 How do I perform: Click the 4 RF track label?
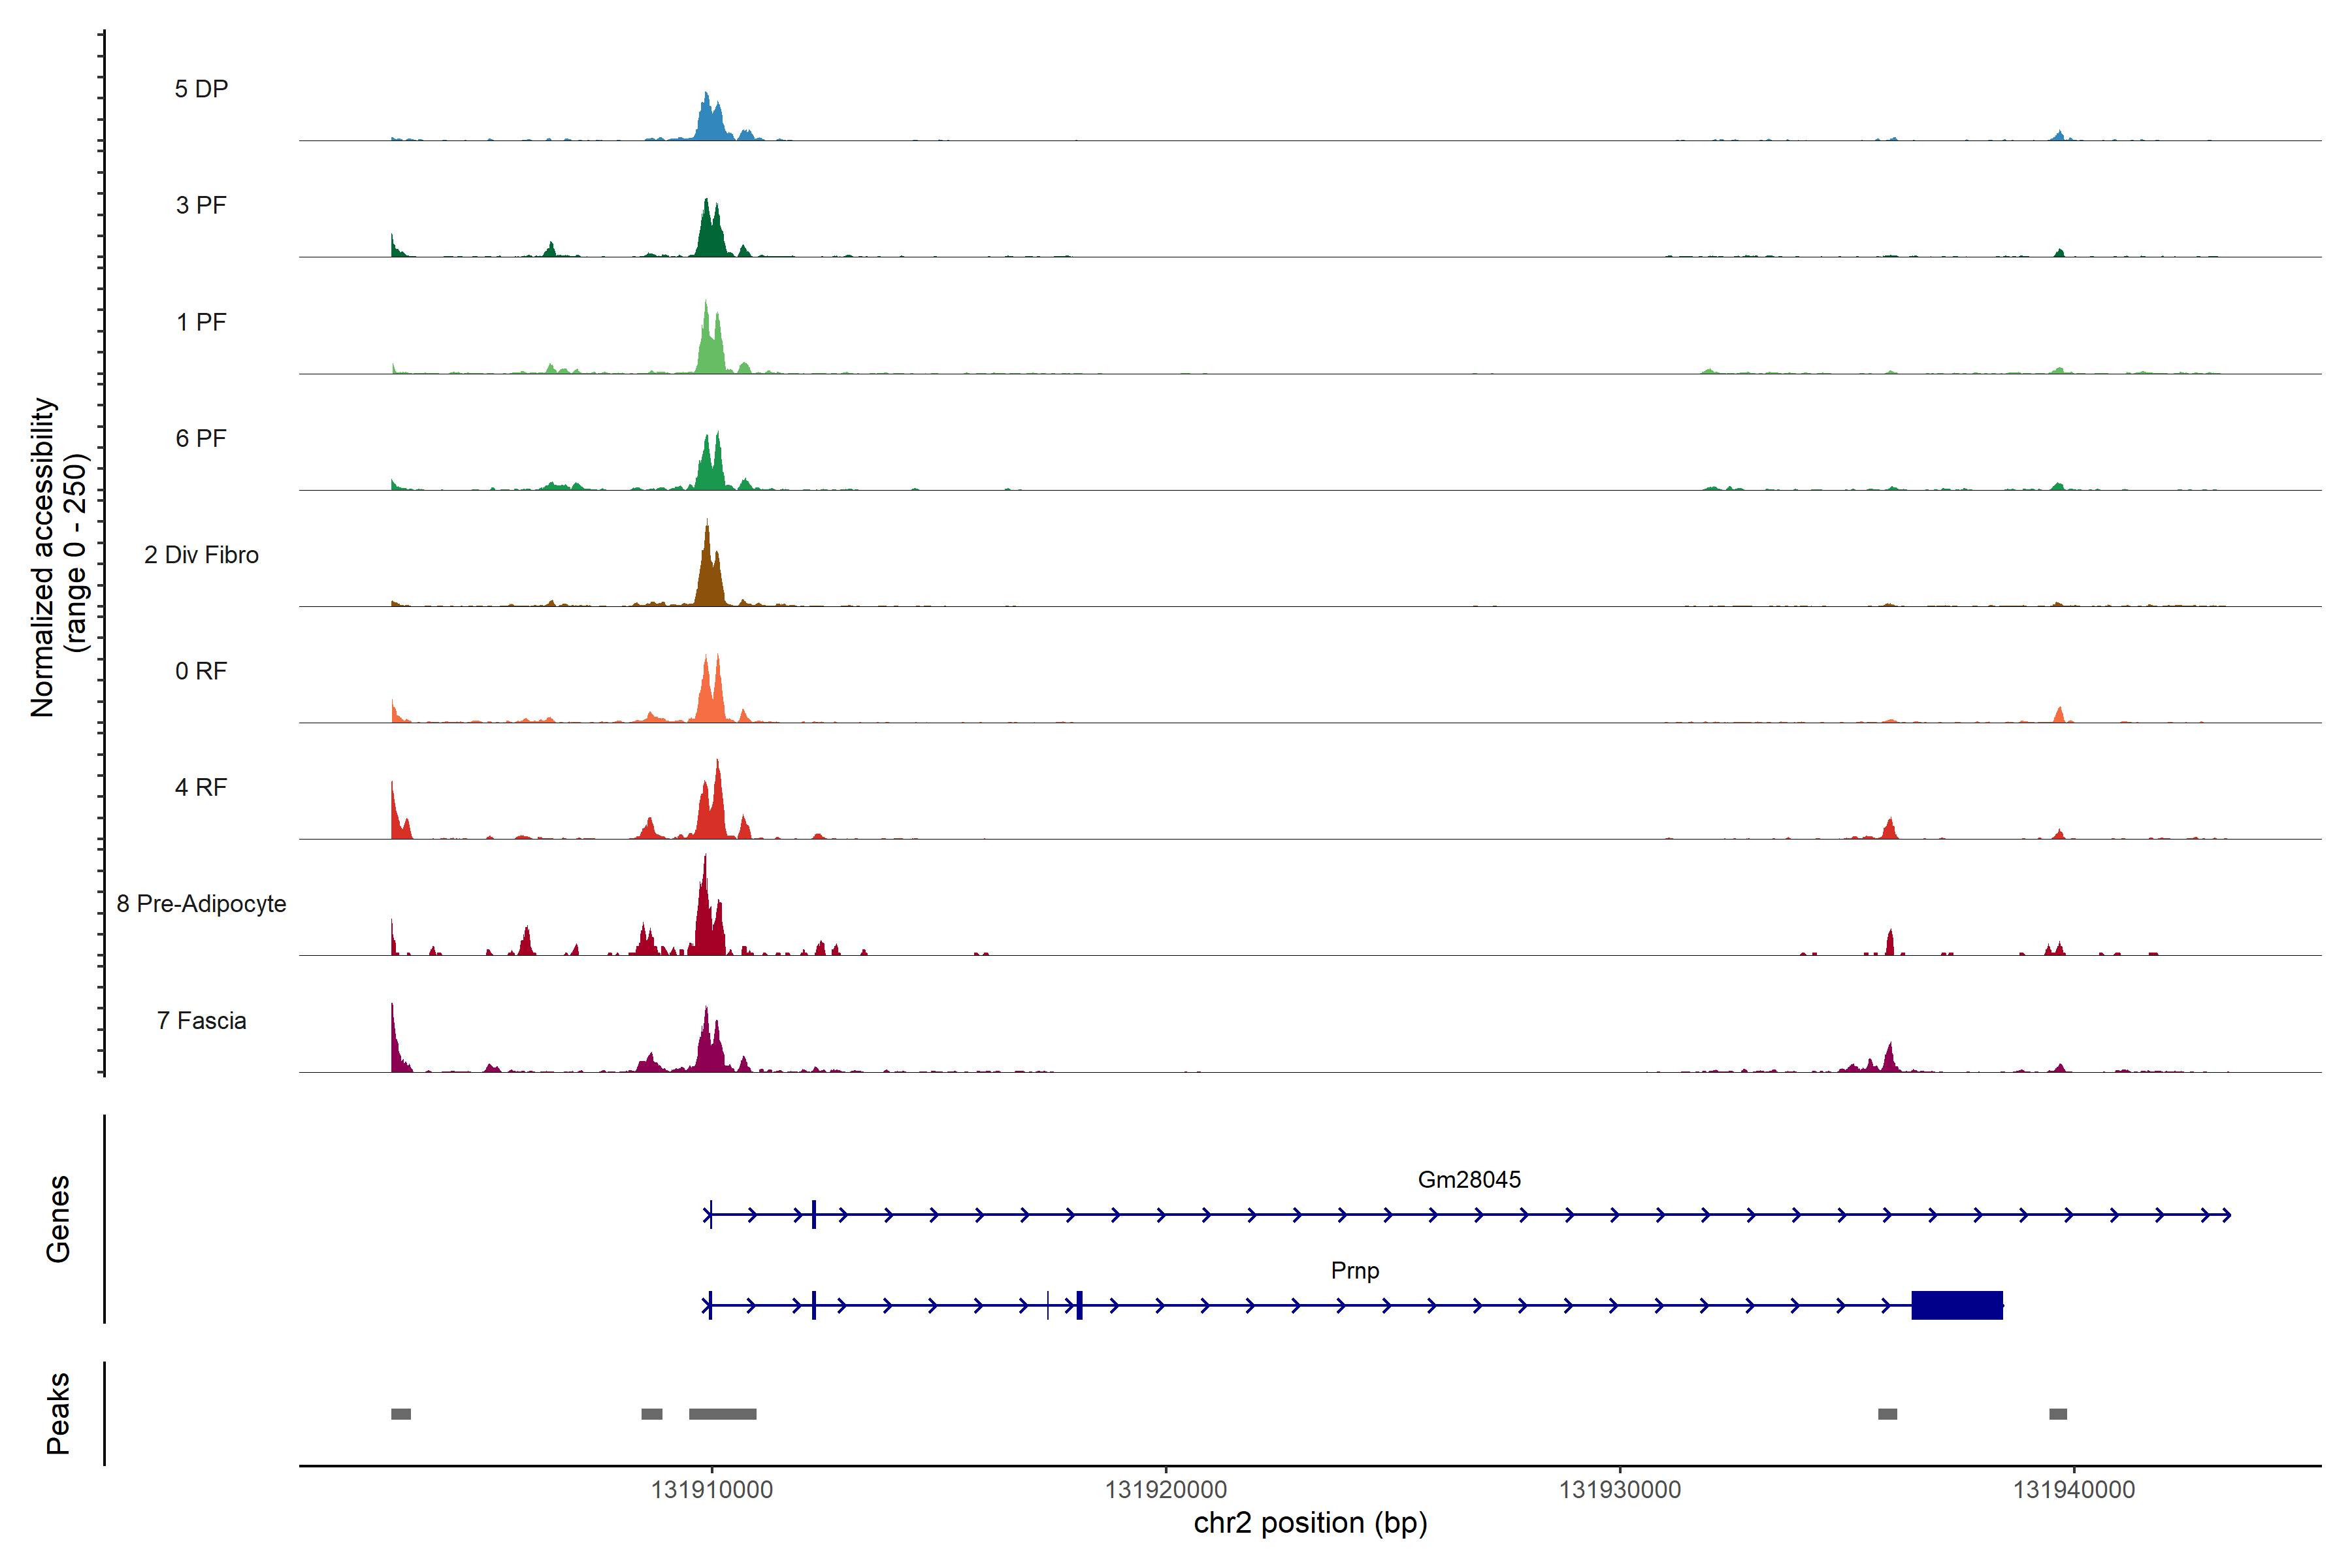pos(201,787)
